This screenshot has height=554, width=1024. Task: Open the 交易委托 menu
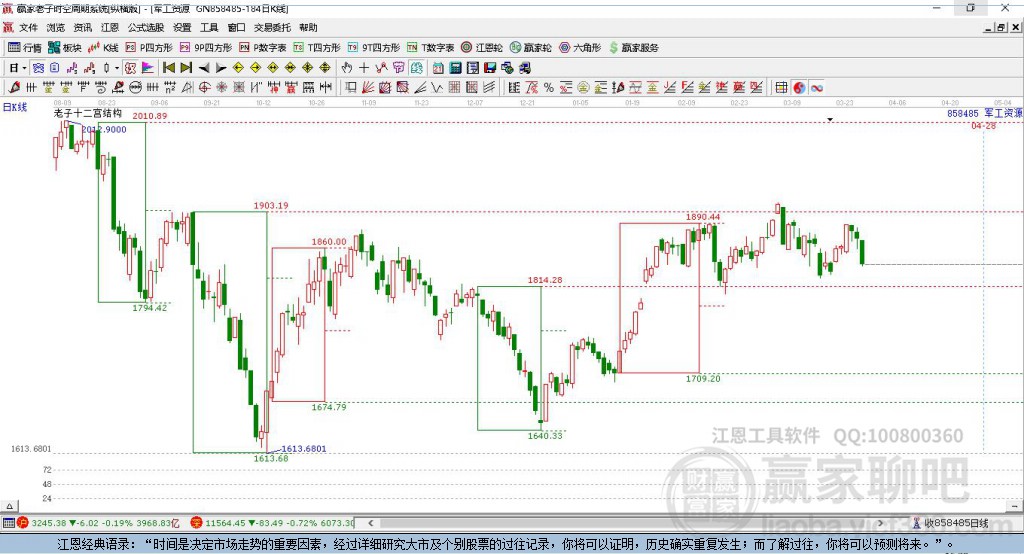pos(272,27)
